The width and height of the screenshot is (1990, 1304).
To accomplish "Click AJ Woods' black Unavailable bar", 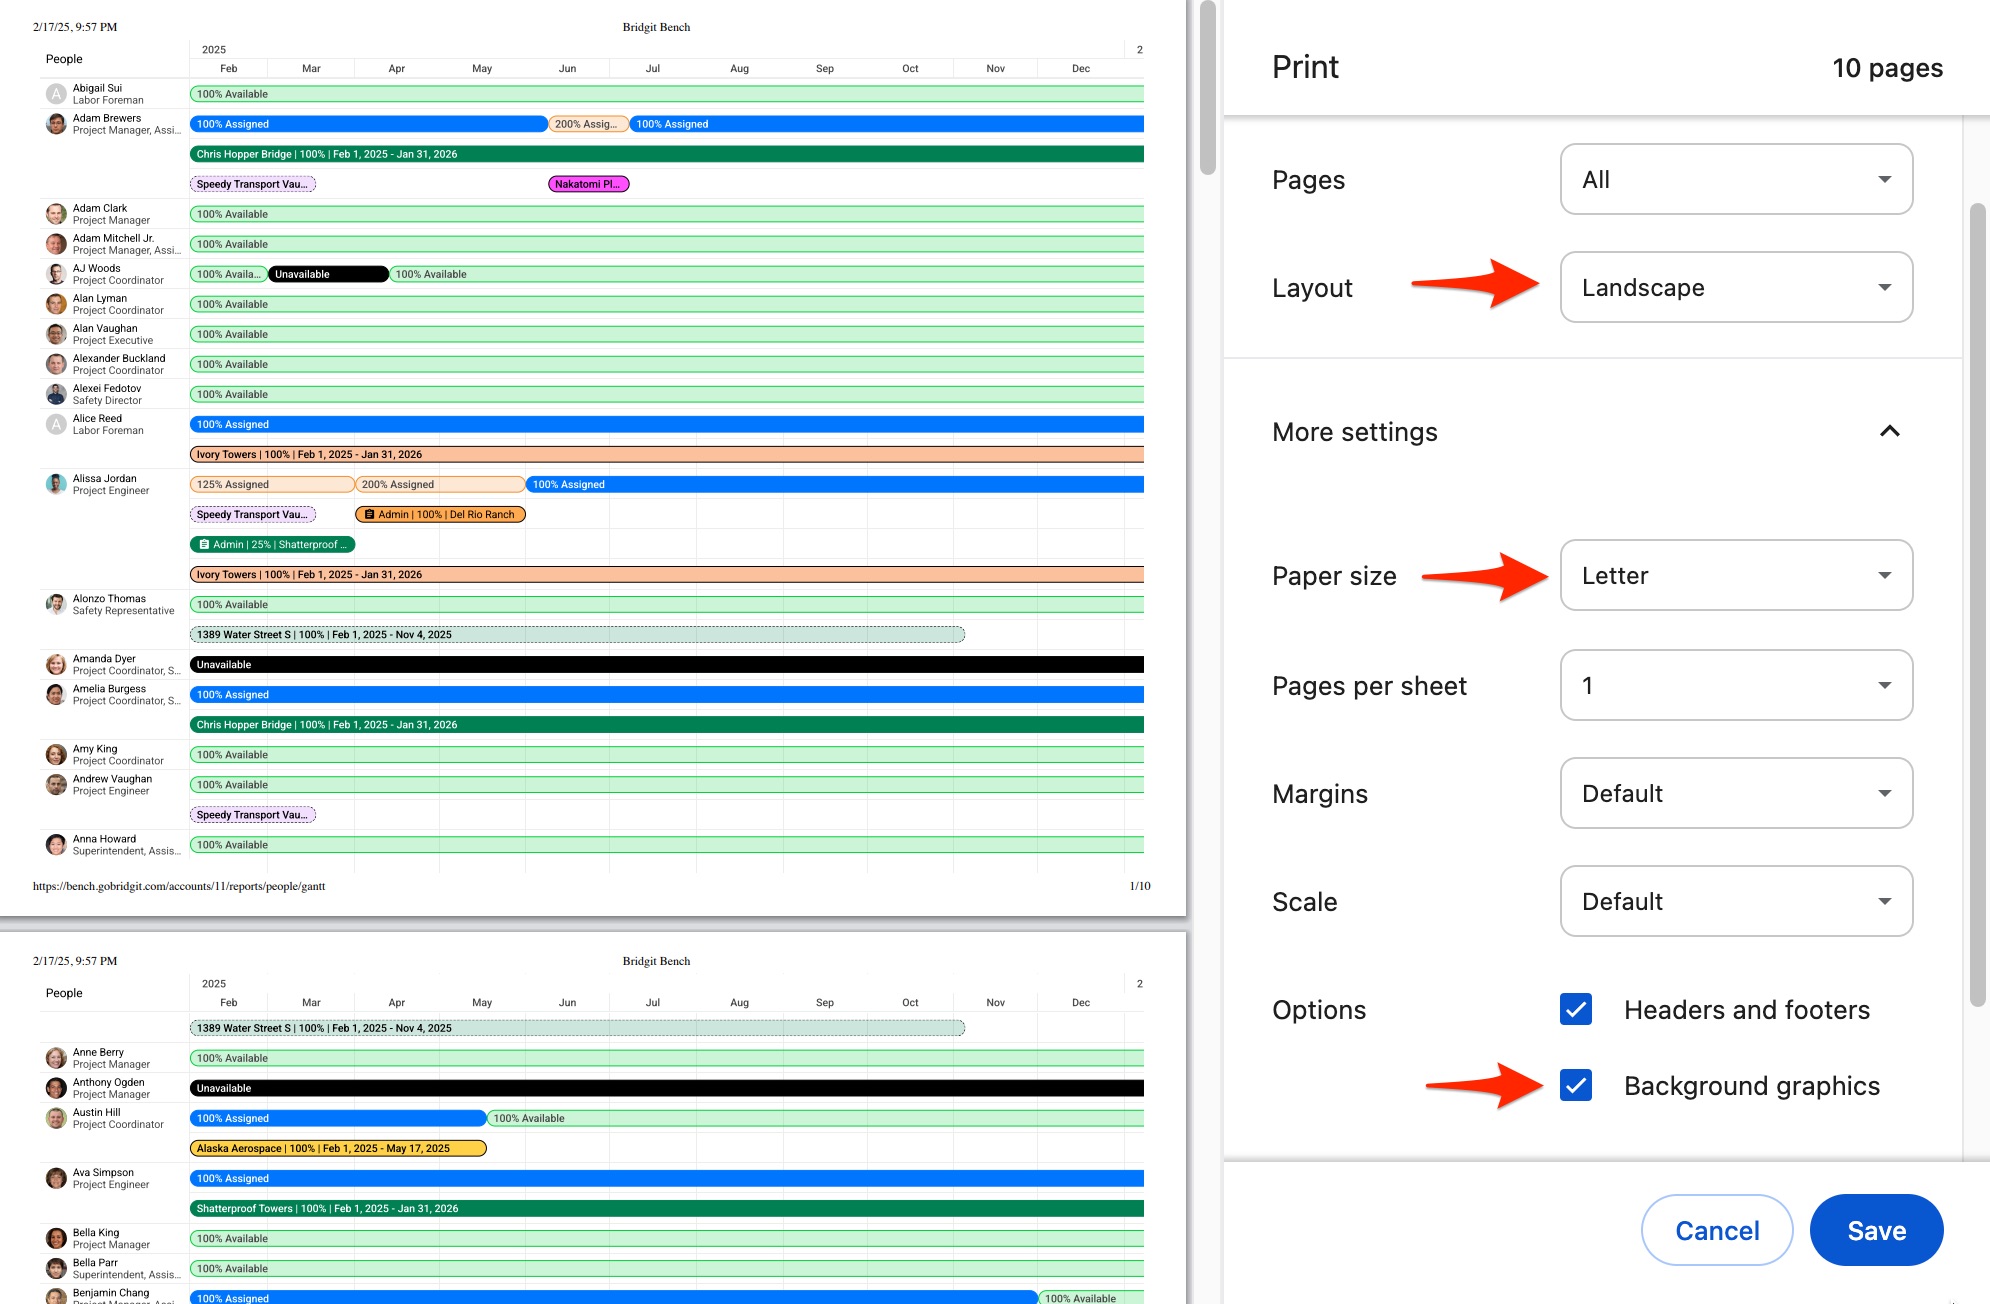I will tap(328, 274).
